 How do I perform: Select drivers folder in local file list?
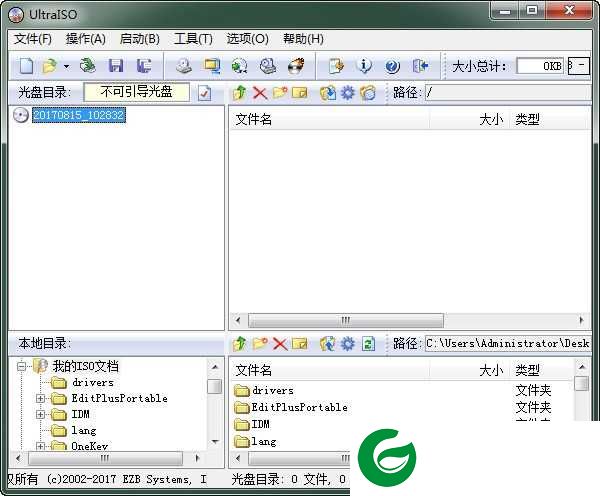tap(273, 391)
